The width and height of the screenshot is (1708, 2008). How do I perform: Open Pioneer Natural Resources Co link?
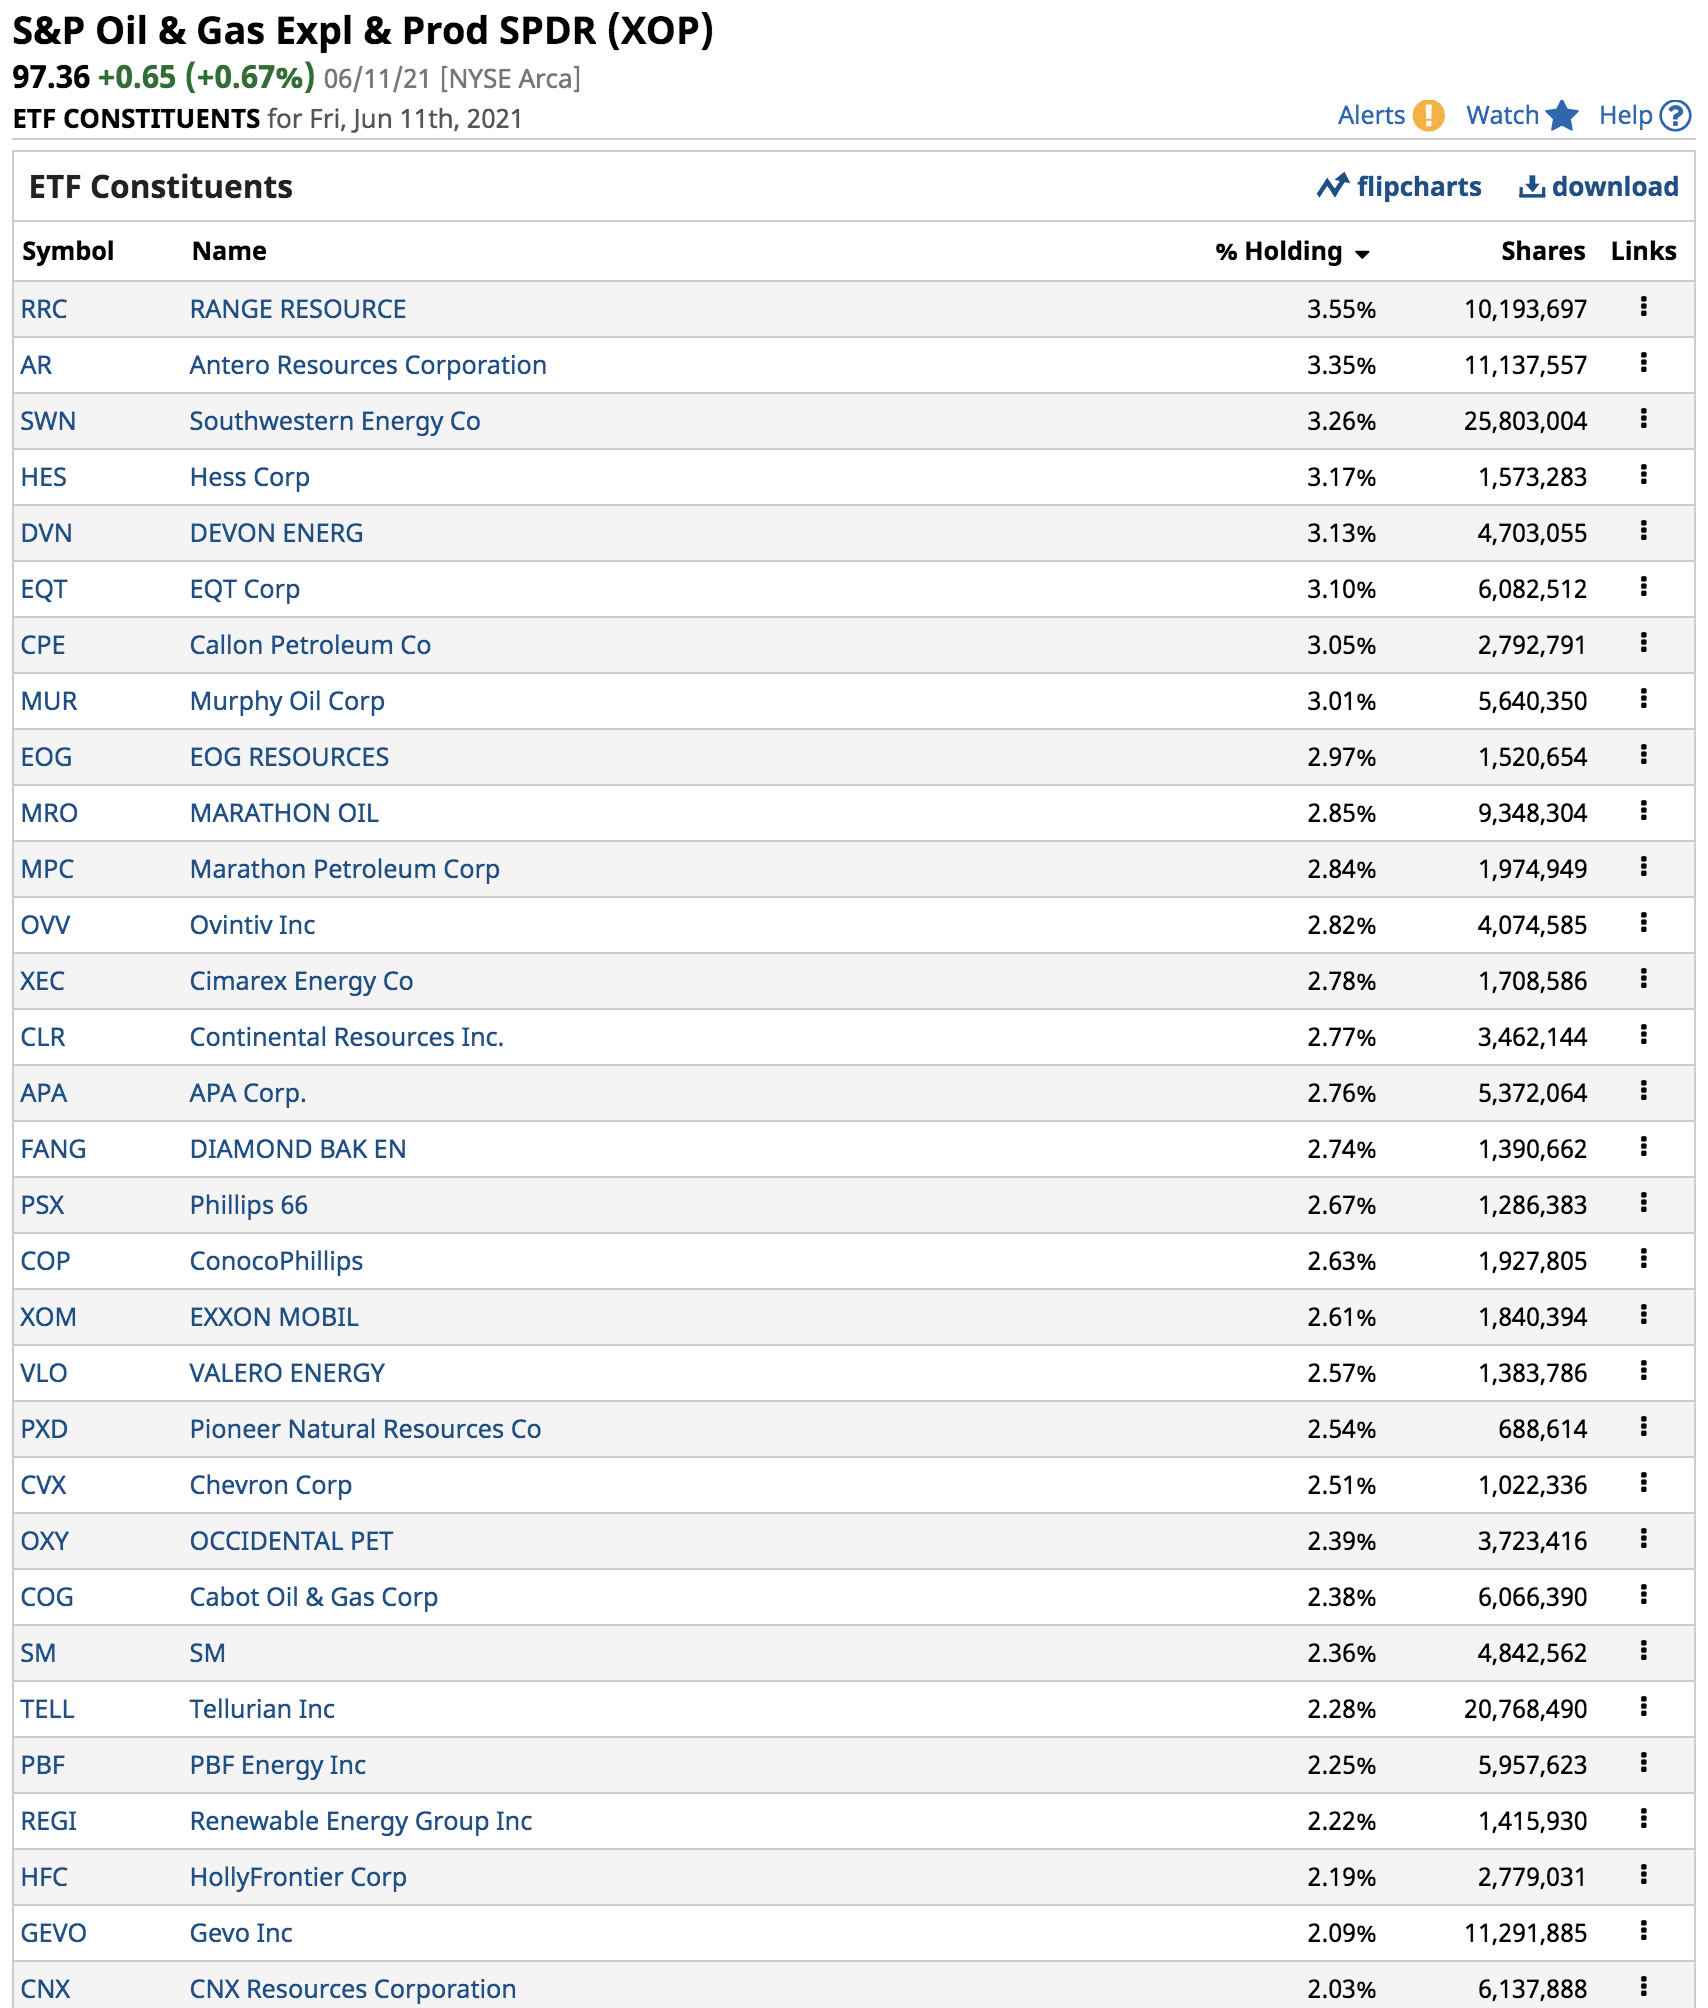click(x=366, y=1429)
